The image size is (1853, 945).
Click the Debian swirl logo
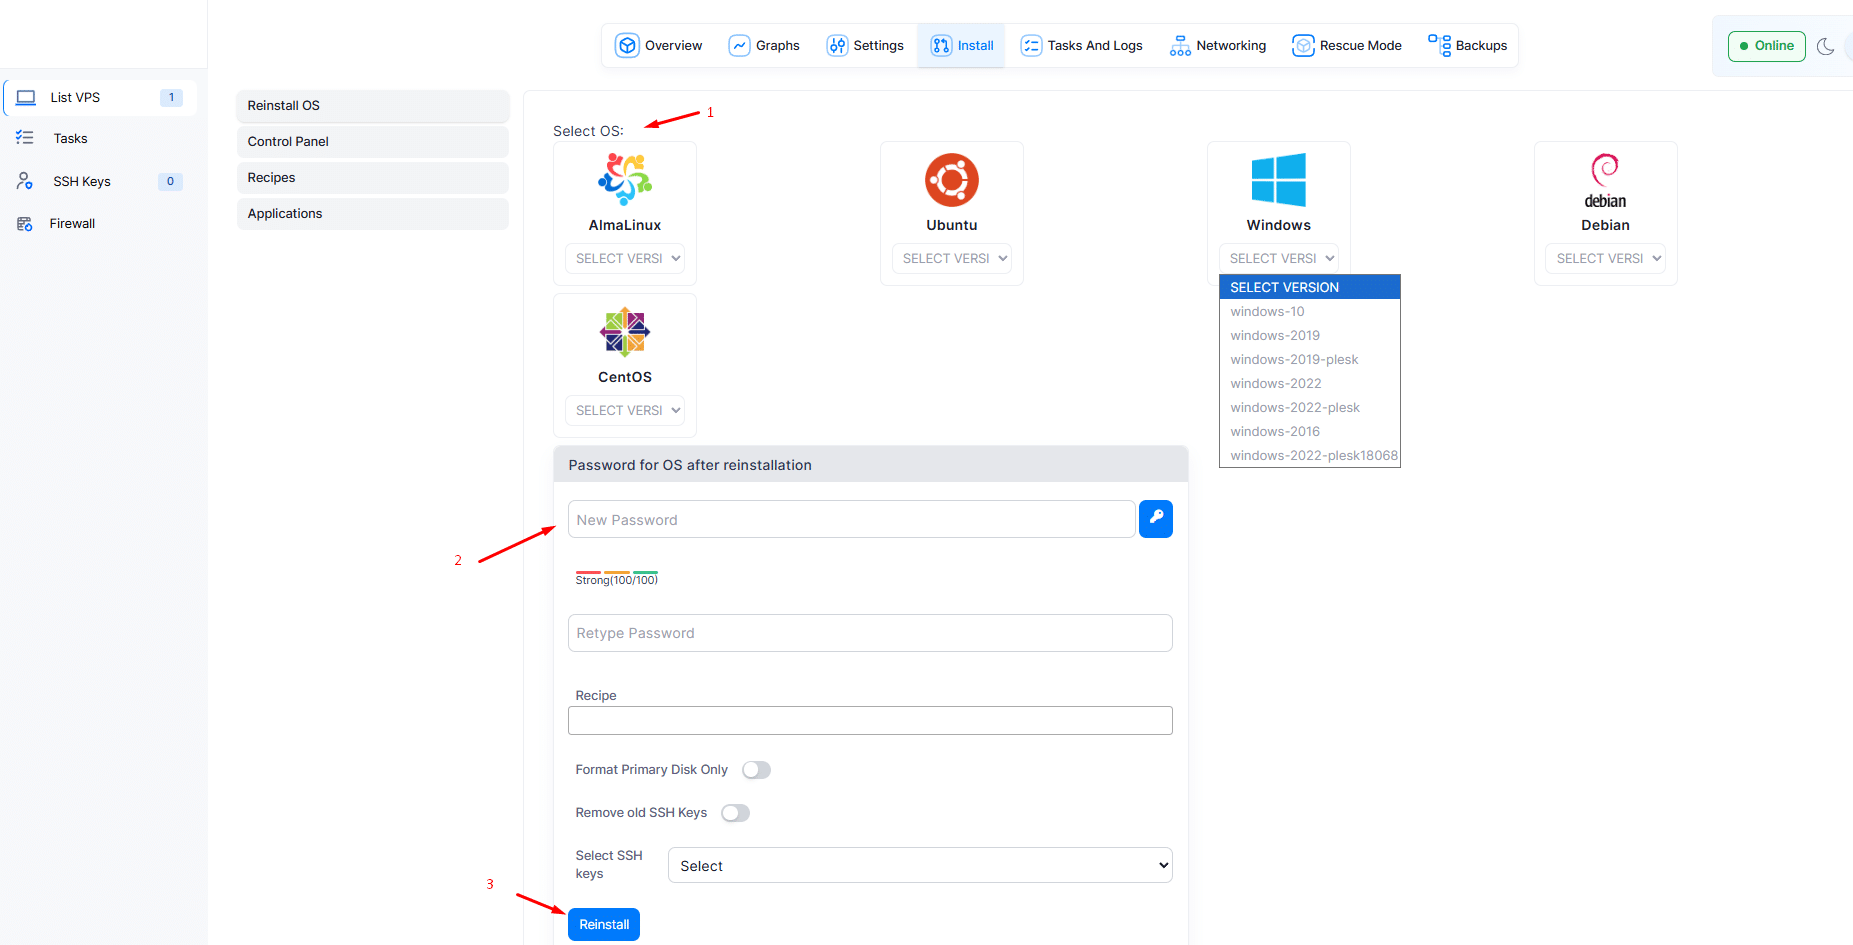[x=1605, y=170]
